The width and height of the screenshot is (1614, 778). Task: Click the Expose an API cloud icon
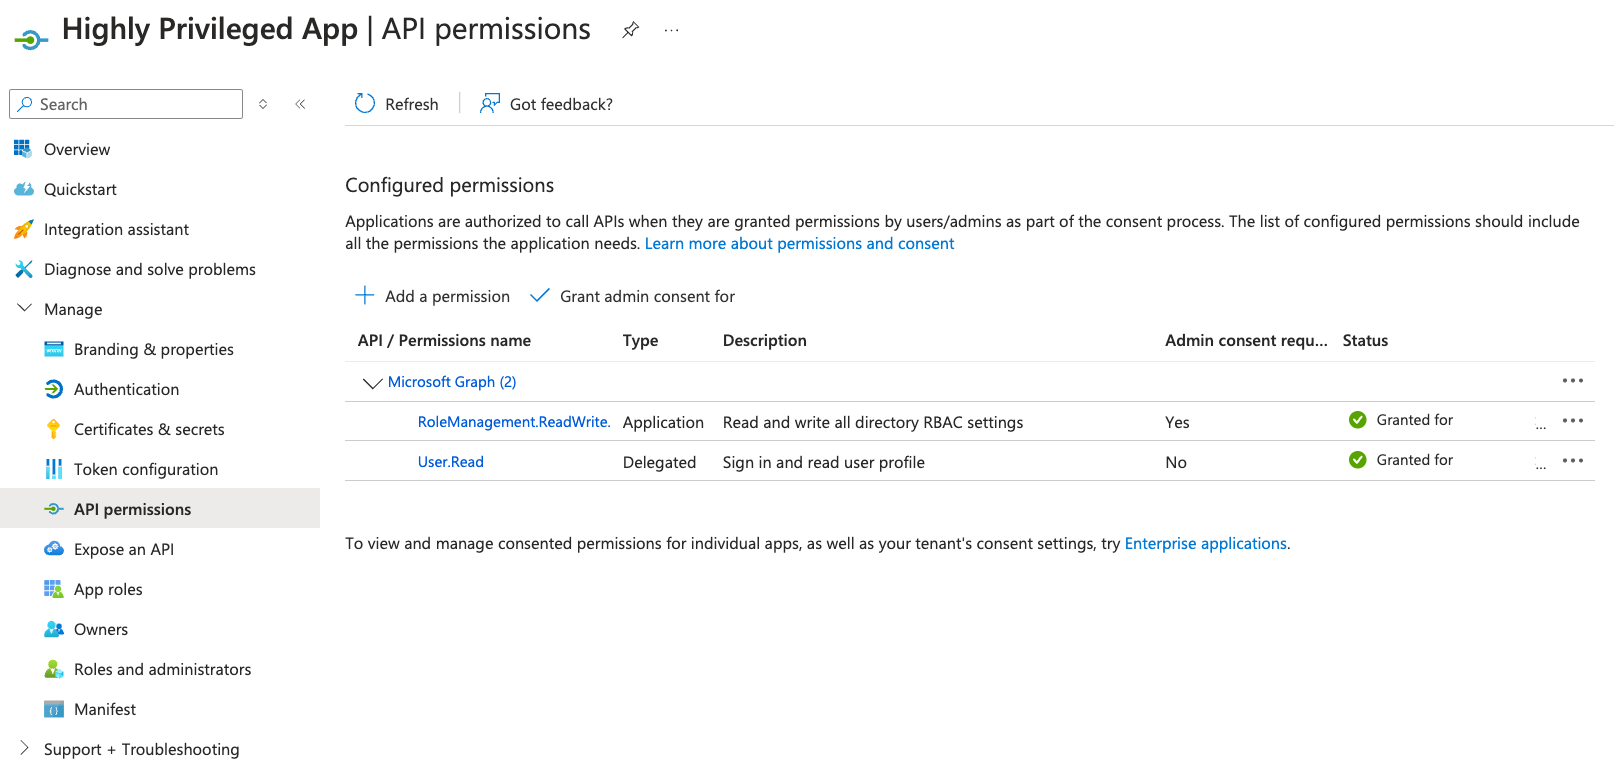tap(53, 549)
